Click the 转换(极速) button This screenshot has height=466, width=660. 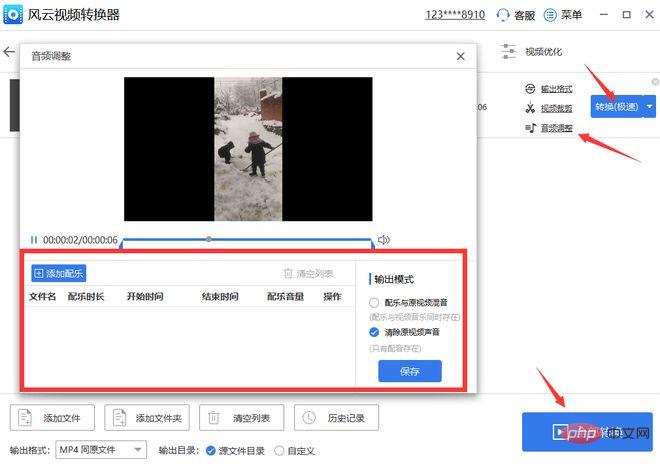coord(617,107)
